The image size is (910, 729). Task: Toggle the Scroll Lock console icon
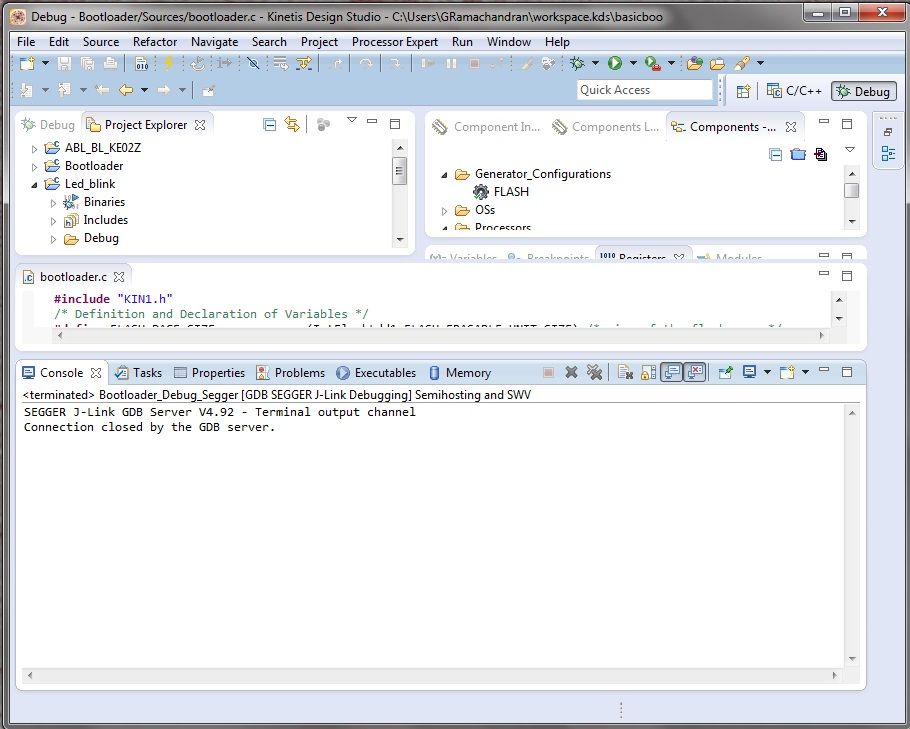pos(648,373)
